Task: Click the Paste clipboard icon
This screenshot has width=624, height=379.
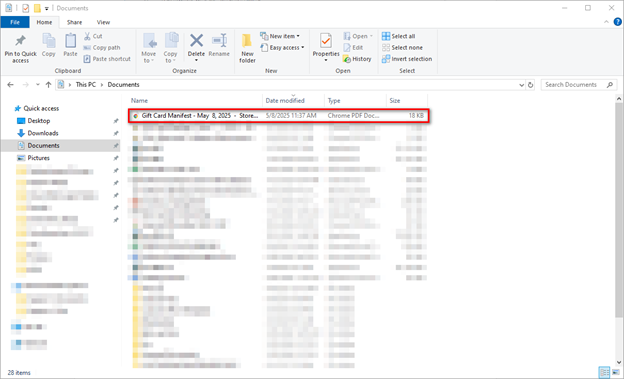Action: [70, 40]
